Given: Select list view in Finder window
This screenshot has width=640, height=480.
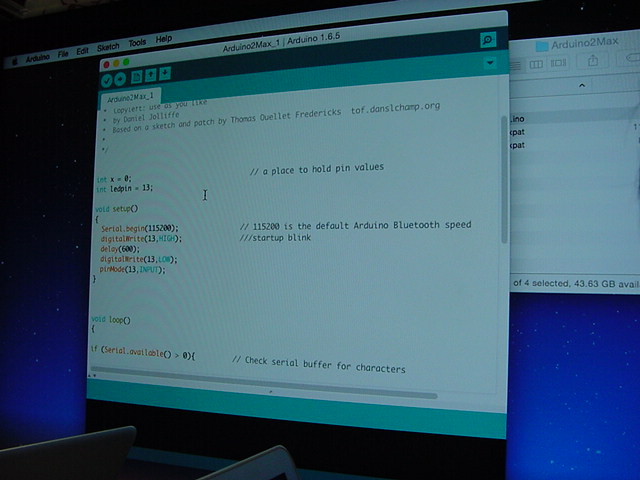Looking at the screenshot, I should coord(516,65).
